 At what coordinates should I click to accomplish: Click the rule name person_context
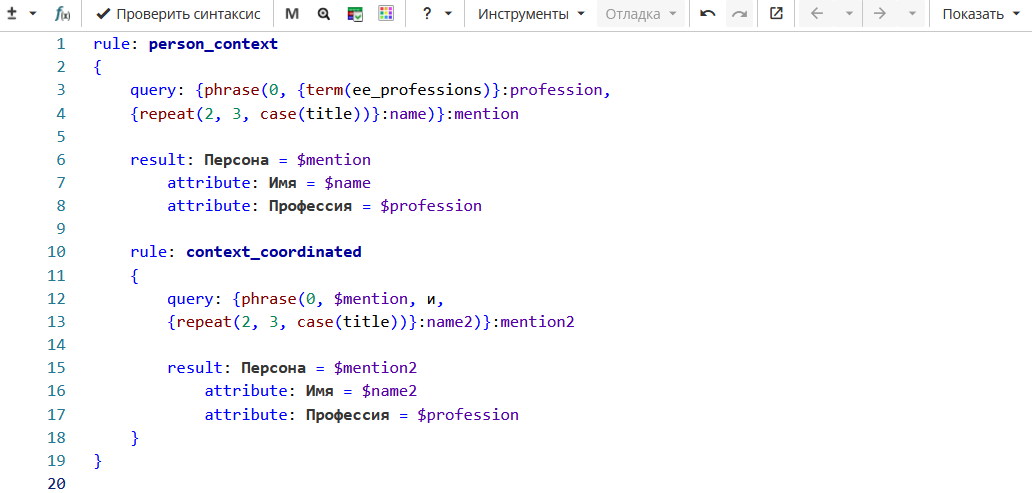click(x=214, y=45)
